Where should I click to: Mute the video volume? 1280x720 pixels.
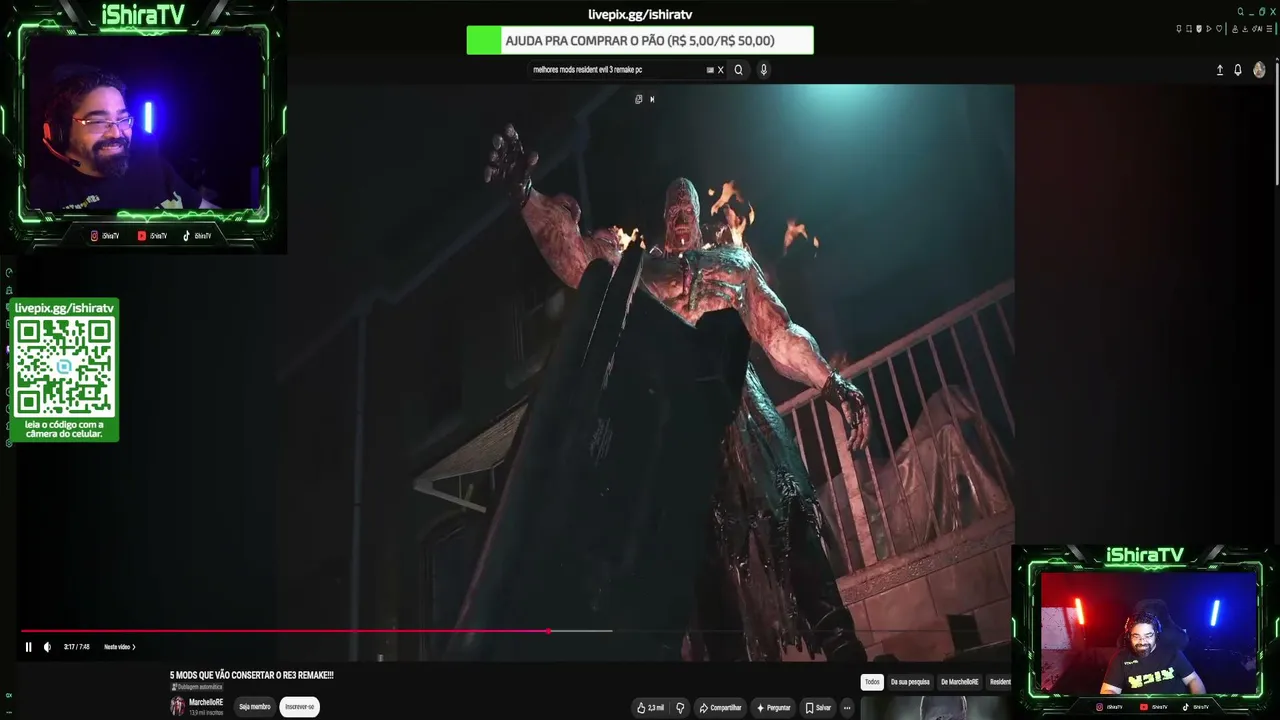tap(47, 647)
